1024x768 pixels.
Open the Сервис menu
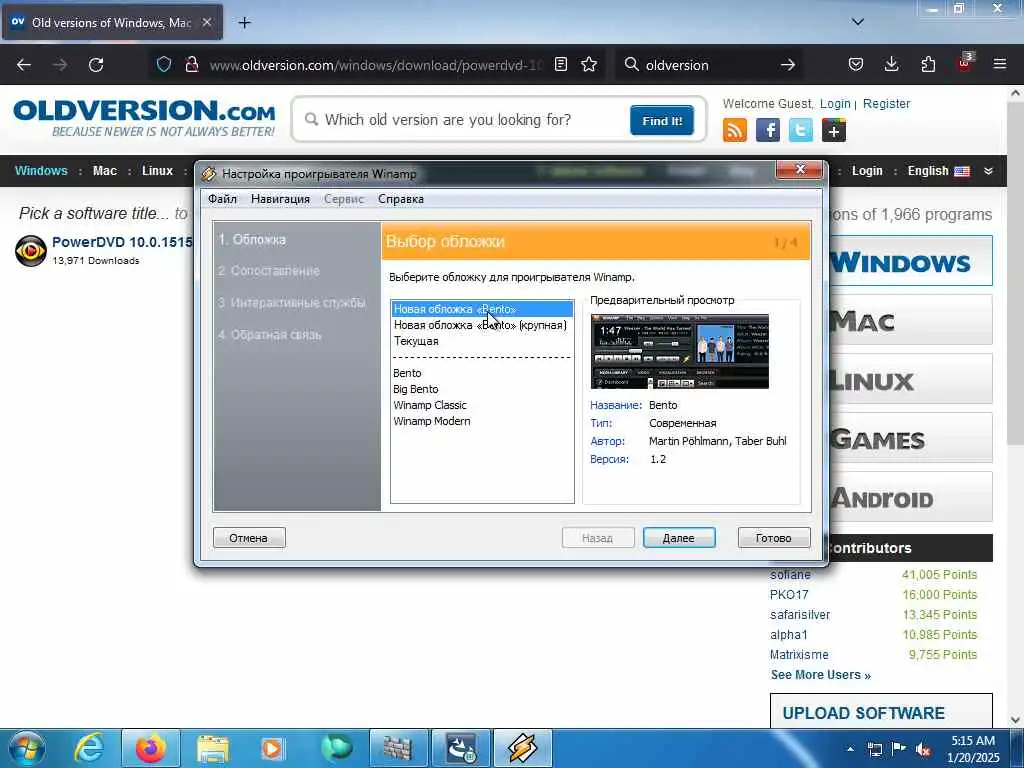(344, 199)
